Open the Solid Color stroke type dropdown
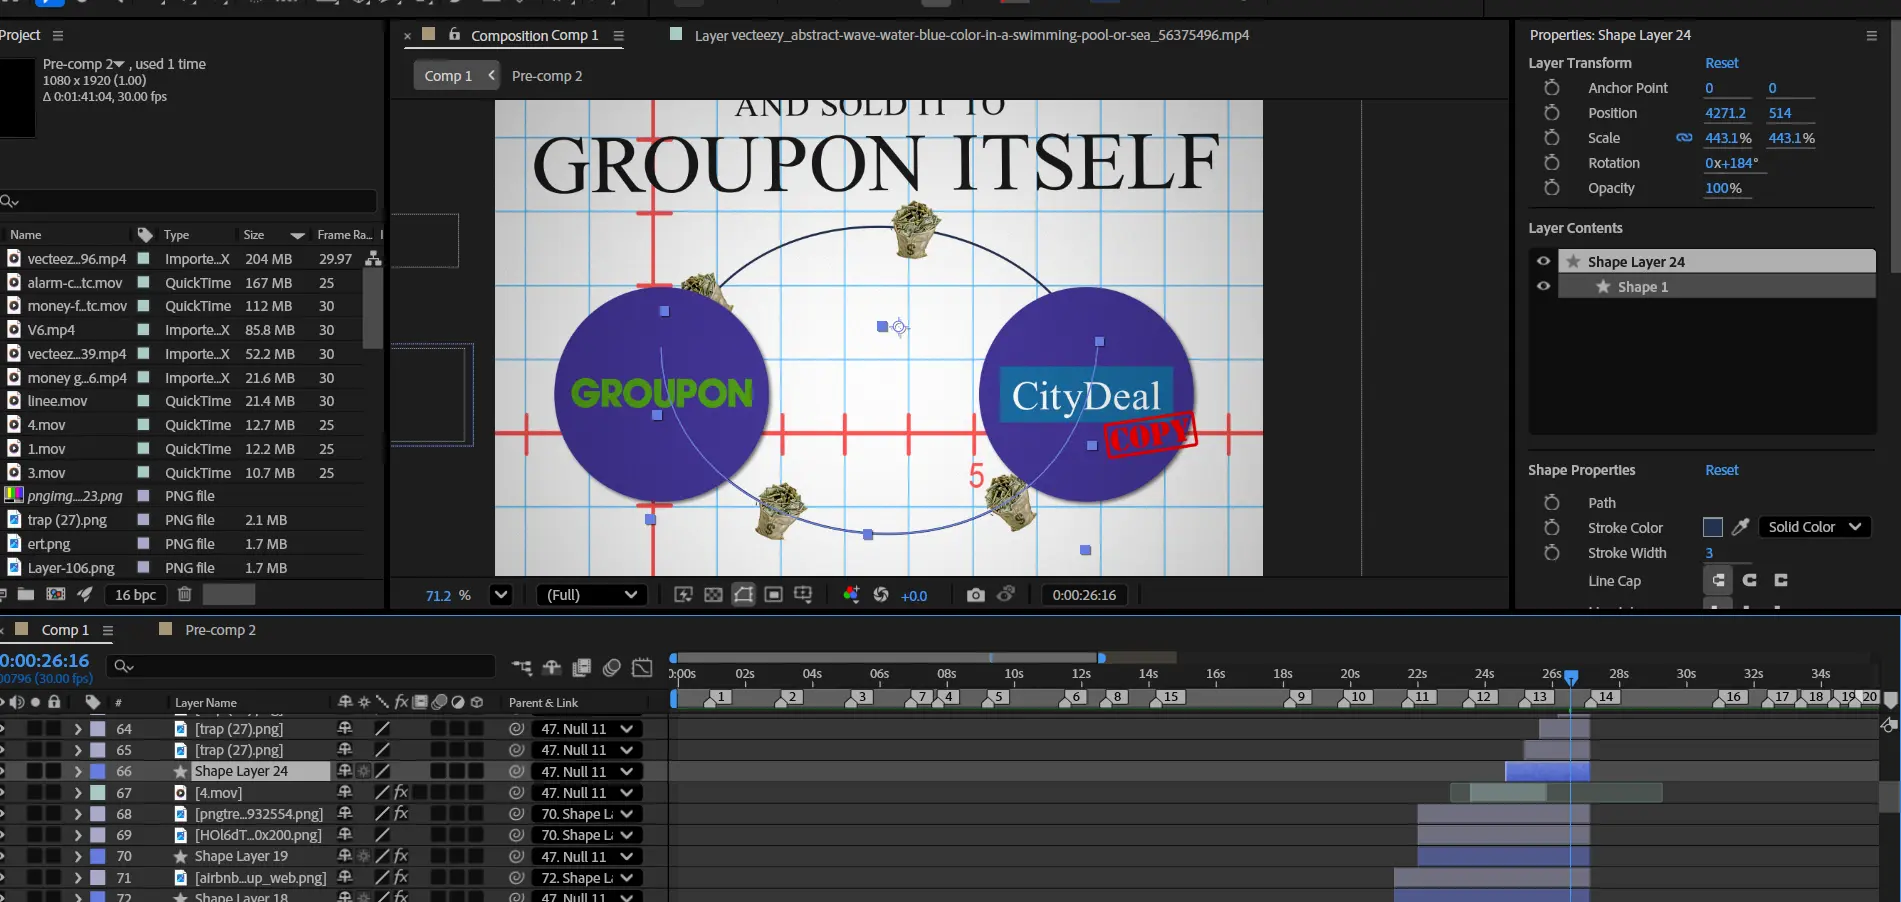 [x=1814, y=527]
